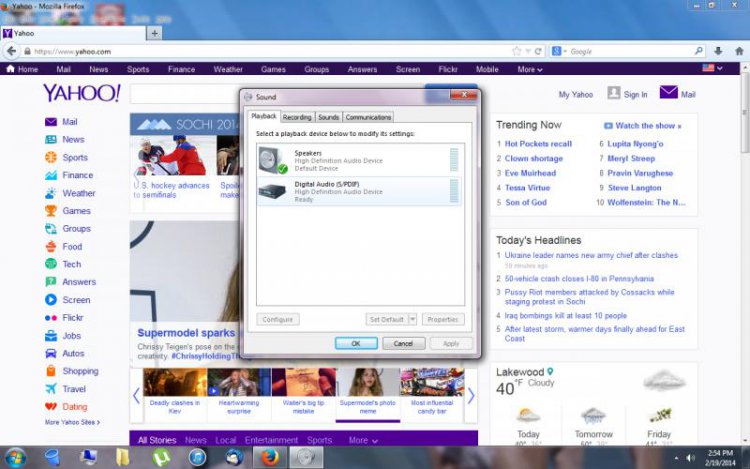Click the Firefox downloads arrow icon
The image size is (750, 469).
coord(718,51)
